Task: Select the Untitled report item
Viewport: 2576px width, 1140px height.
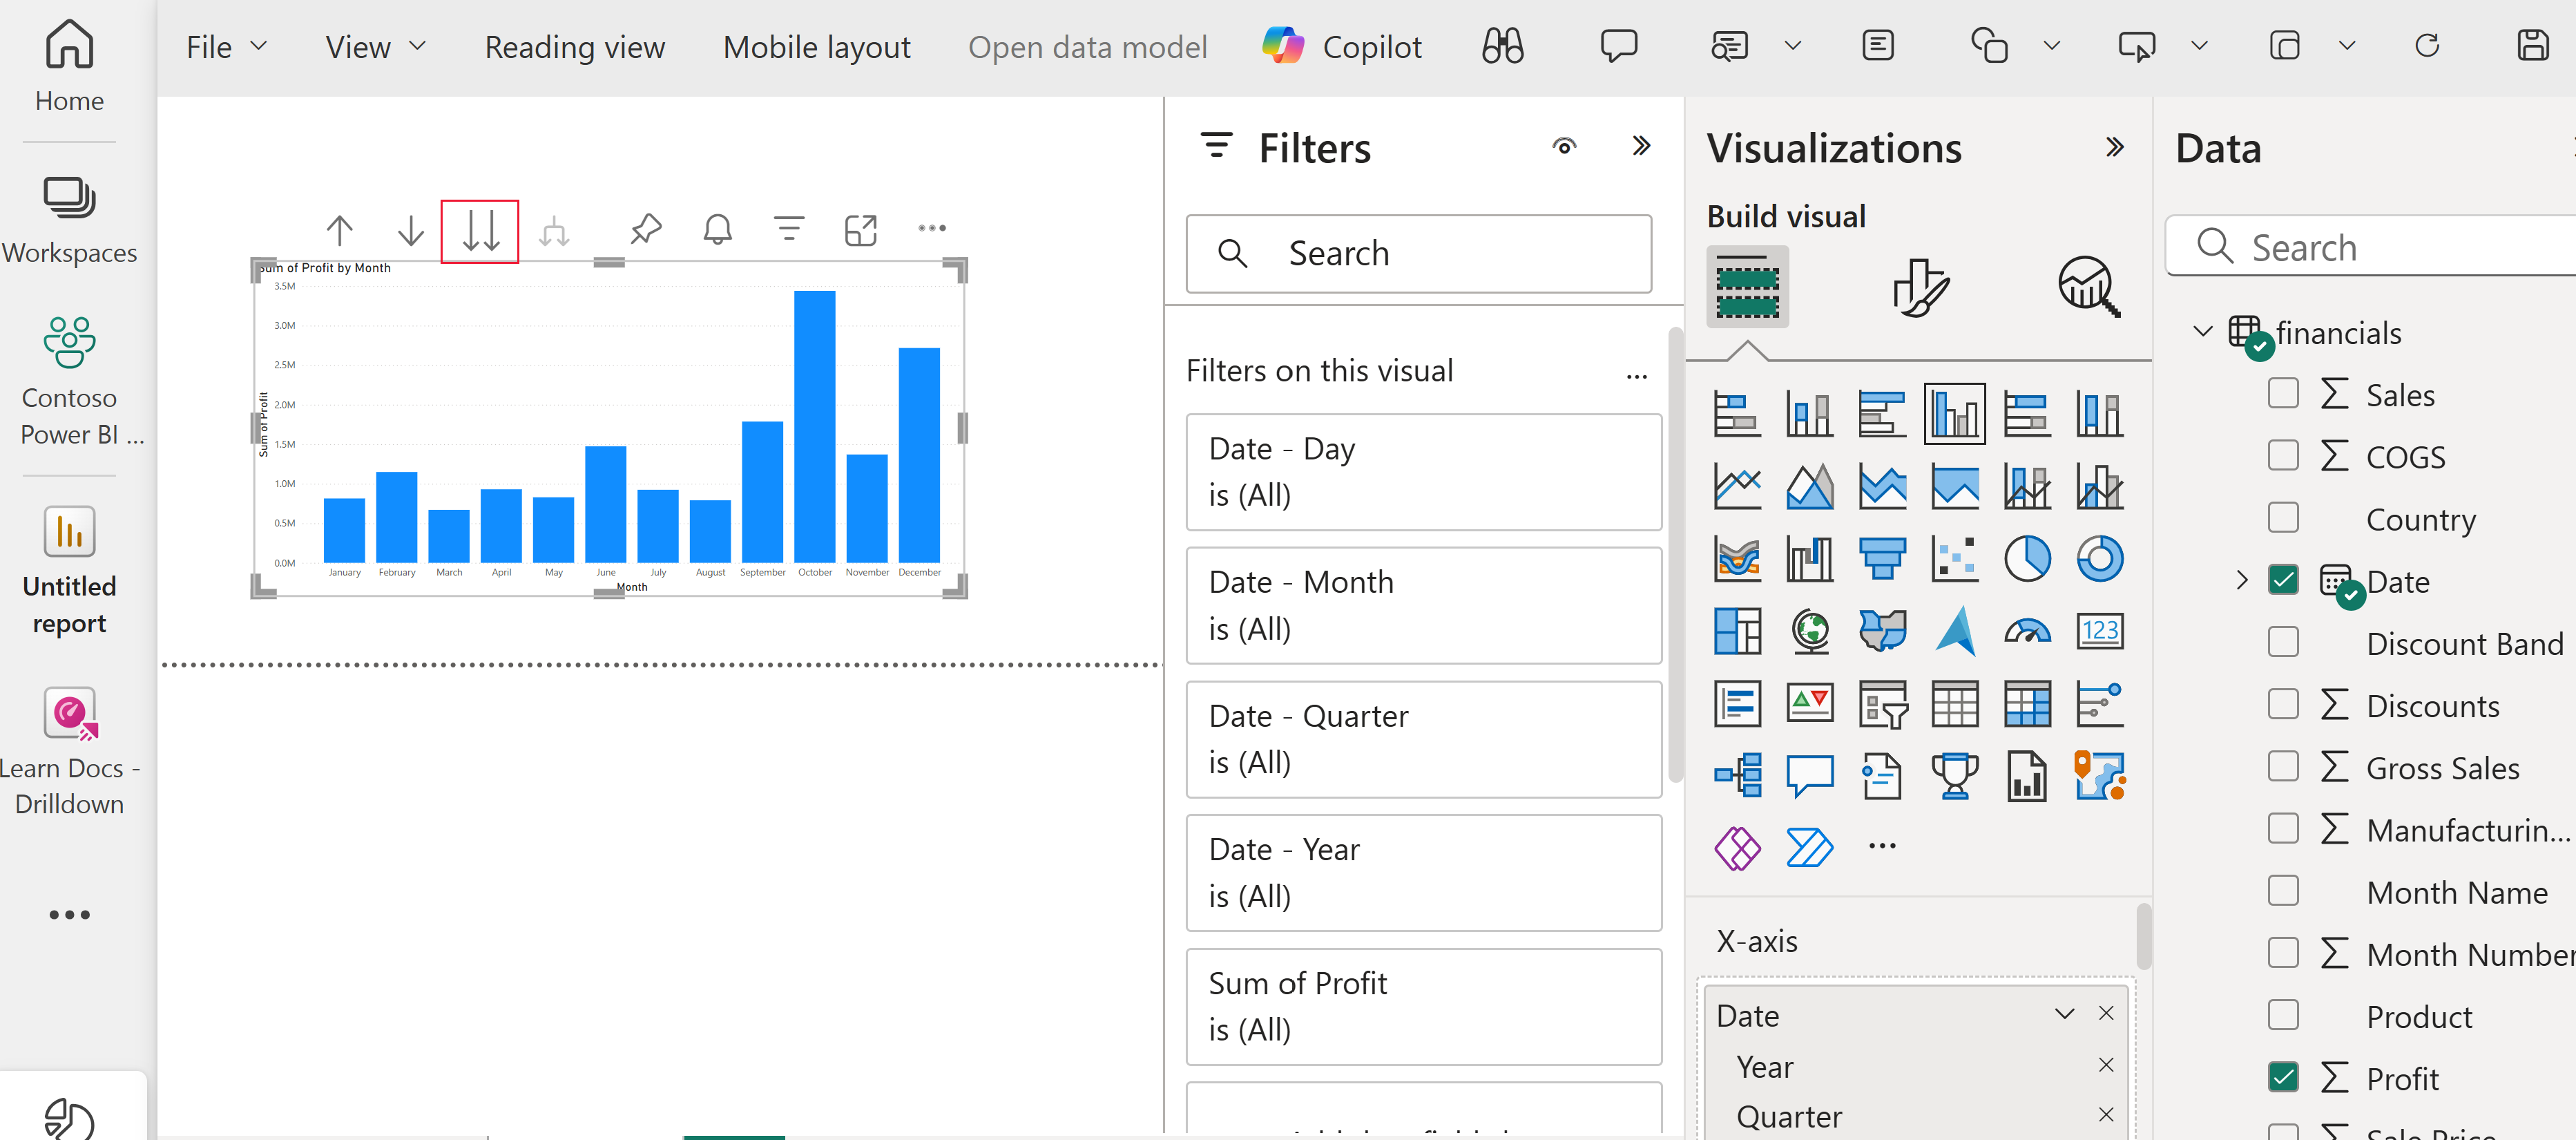Action: (x=69, y=570)
